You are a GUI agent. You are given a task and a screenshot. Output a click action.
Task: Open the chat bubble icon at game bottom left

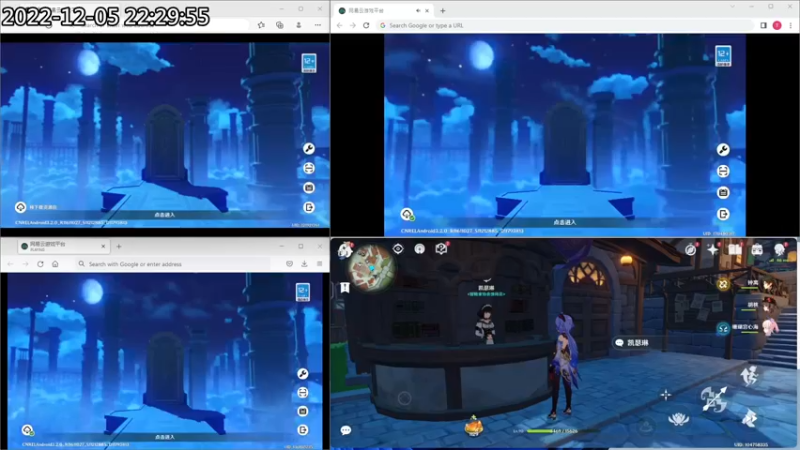[x=345, y=431]
